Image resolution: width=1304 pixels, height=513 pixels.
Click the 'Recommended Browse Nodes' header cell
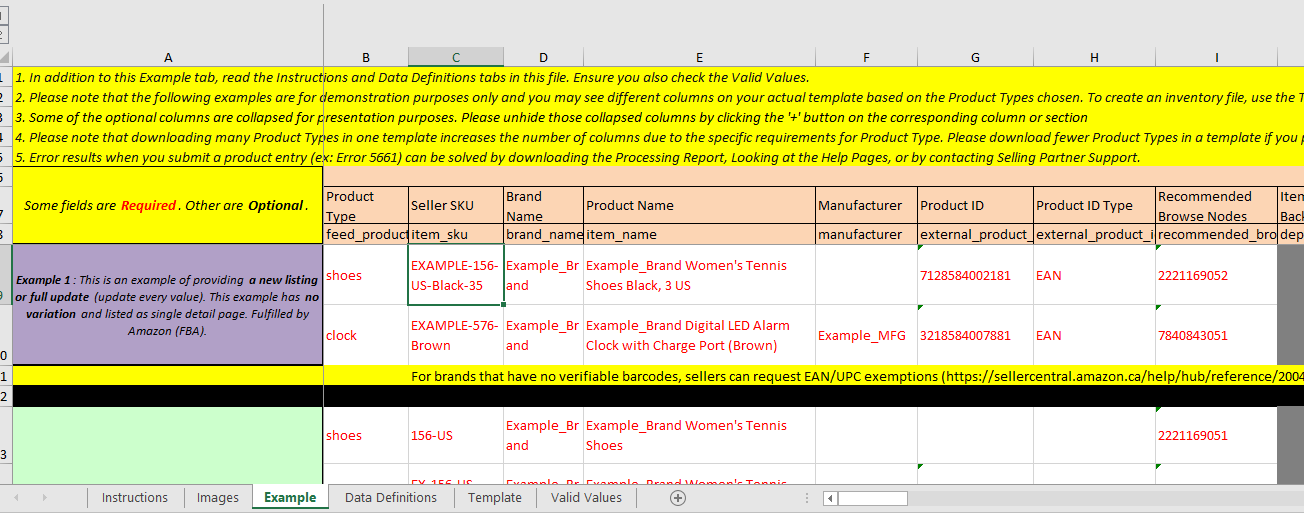point(1216,205)
